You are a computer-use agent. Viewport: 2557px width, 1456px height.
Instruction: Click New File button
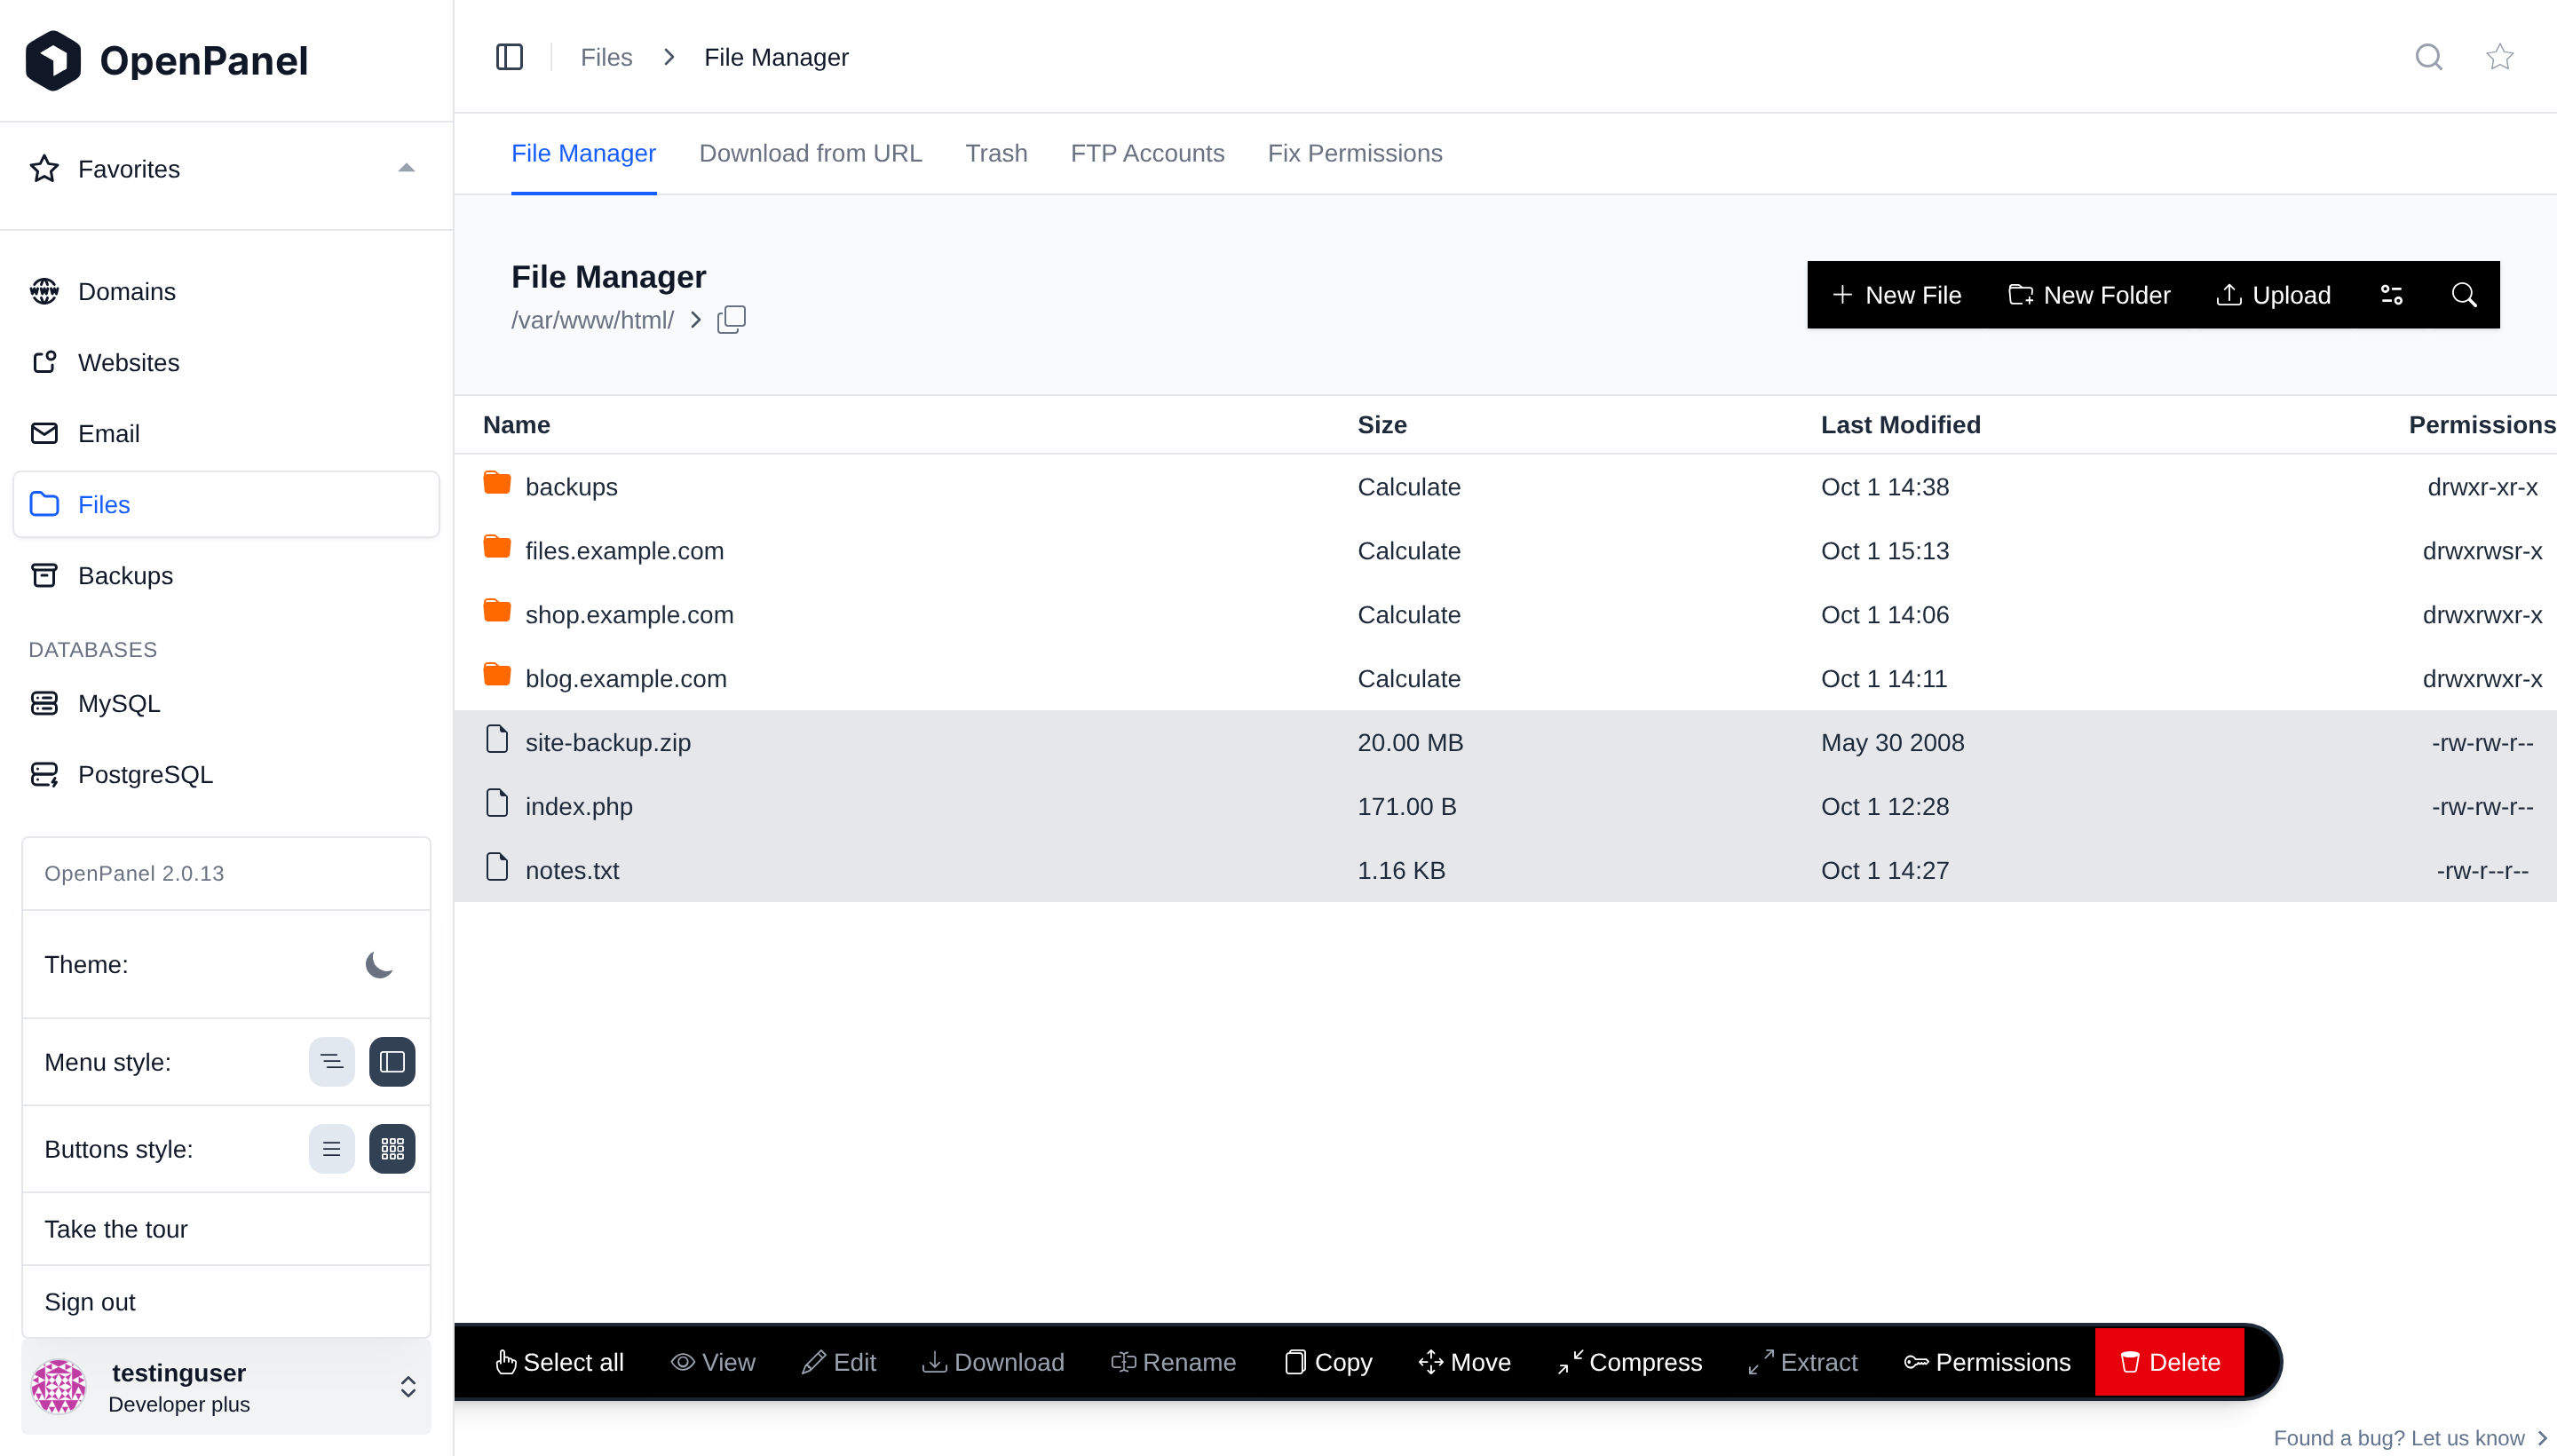click(x=1896, y=295)
